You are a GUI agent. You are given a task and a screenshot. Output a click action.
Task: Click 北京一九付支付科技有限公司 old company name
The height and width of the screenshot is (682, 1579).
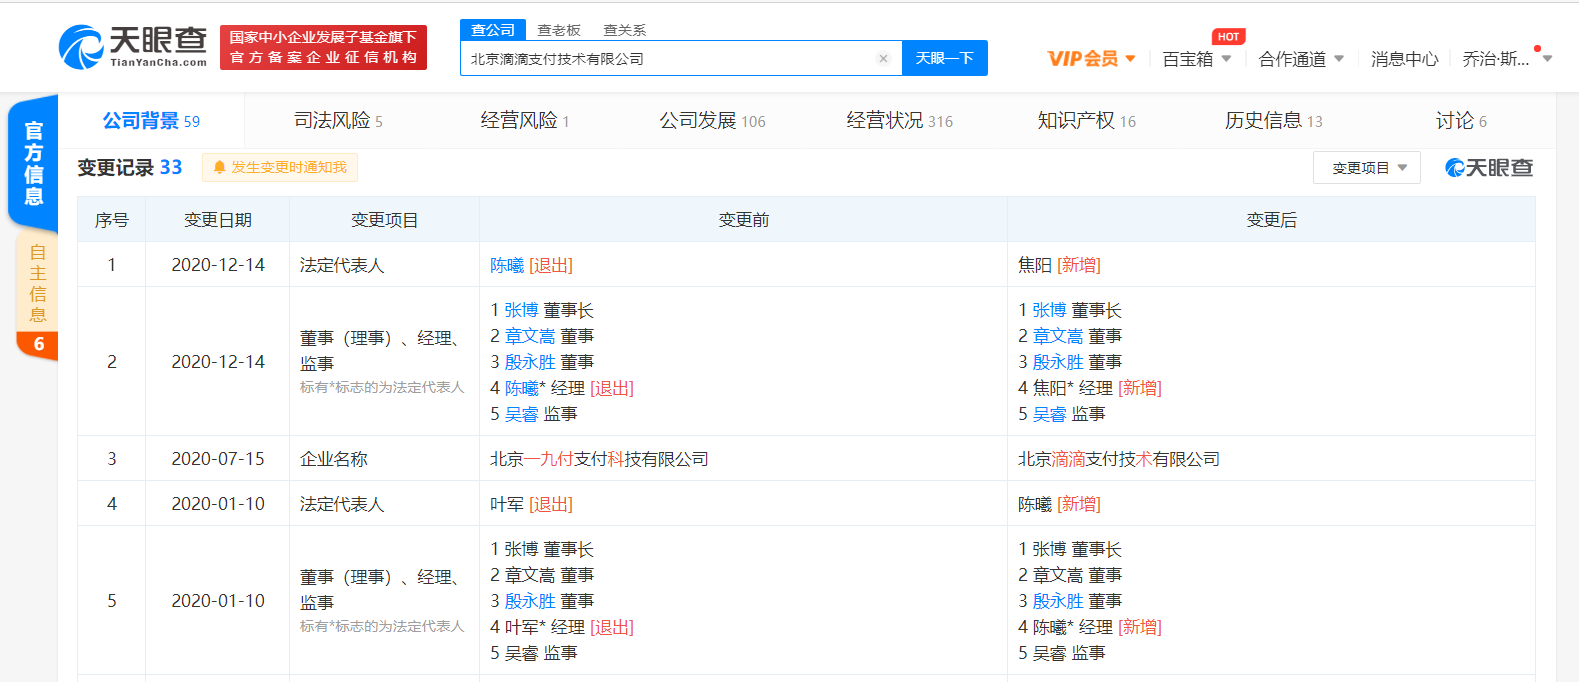599,459
